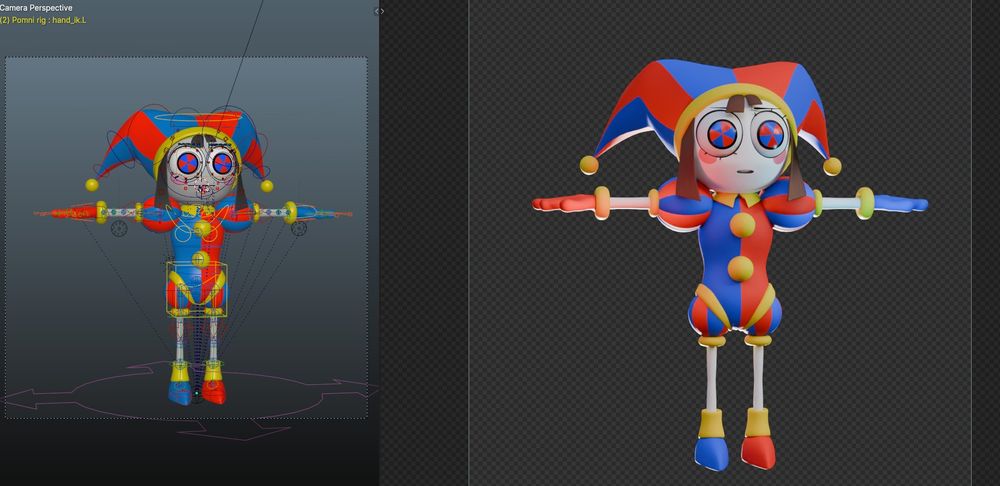Click the '(2) Pomni rig : hand_ik.L' label

(x=43, y=20)
